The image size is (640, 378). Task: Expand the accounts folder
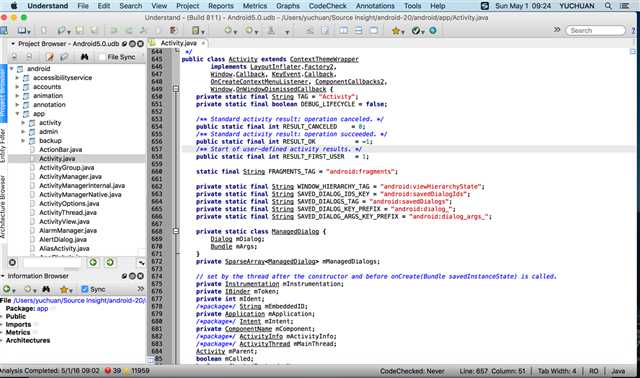pos(17,87)
